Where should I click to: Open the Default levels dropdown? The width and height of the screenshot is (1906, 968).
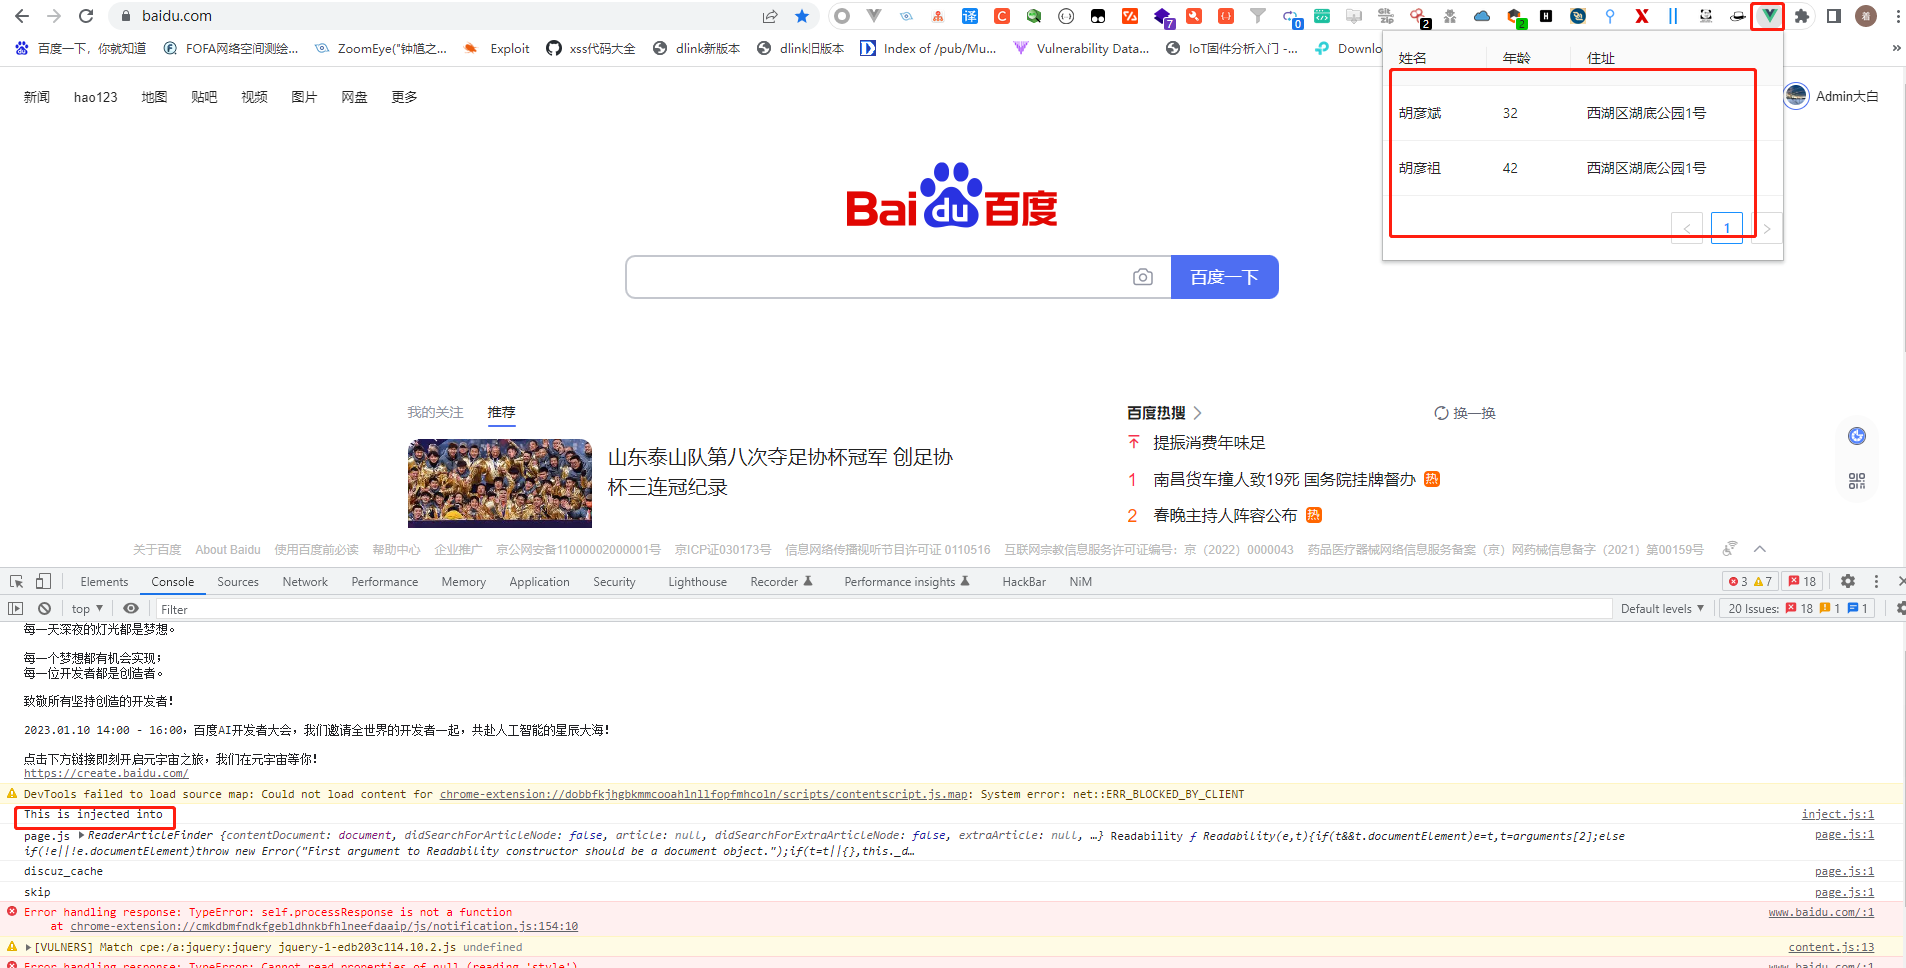(1662, 608)
